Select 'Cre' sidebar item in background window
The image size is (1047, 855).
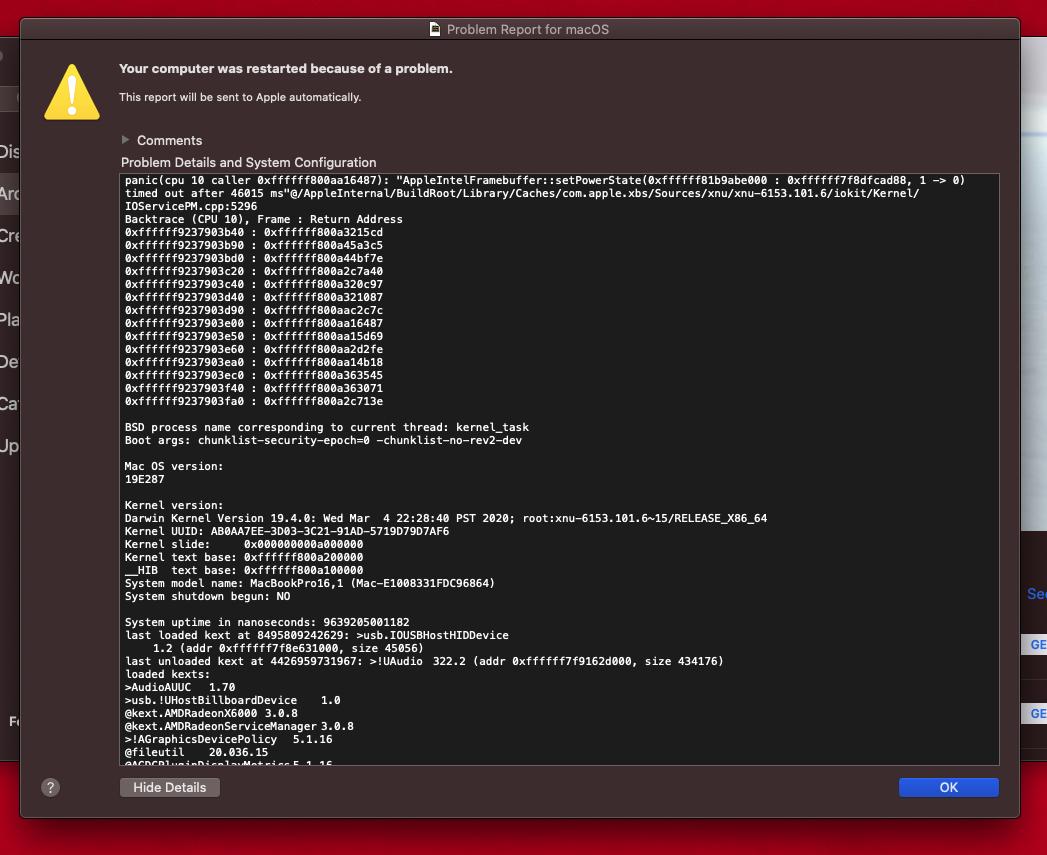click(x=9, y=236)
